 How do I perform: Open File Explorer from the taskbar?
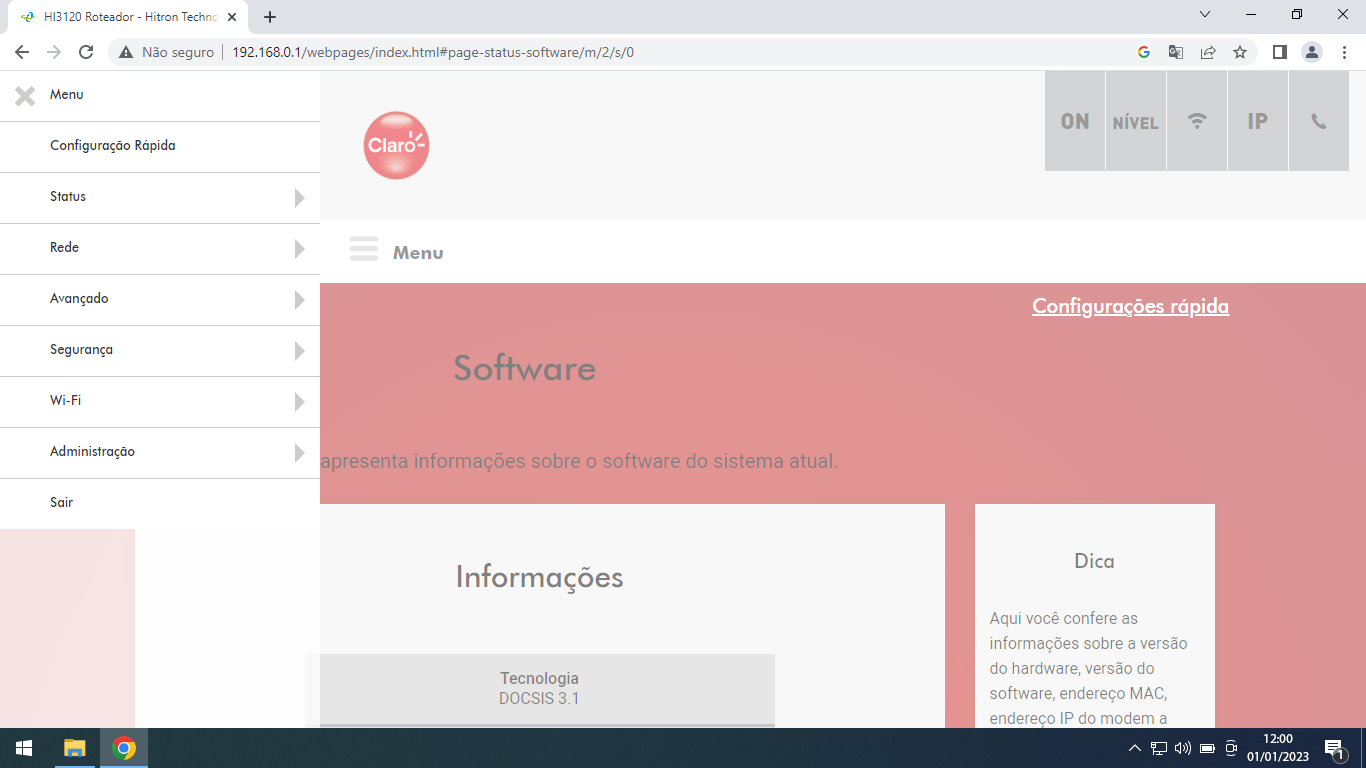pyautogui.click(x=75, y=748)
